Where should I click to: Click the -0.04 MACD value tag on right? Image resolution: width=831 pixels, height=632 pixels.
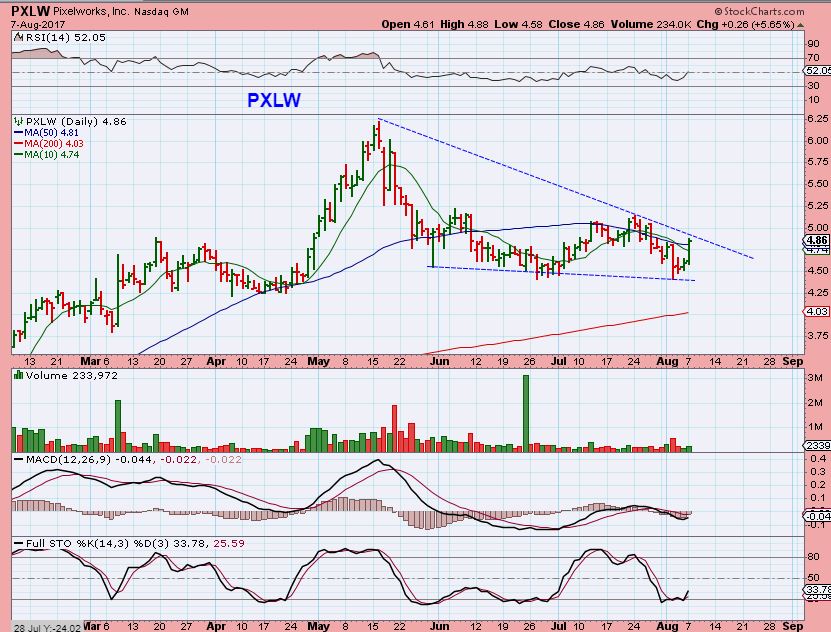click(x=817, y=516)
